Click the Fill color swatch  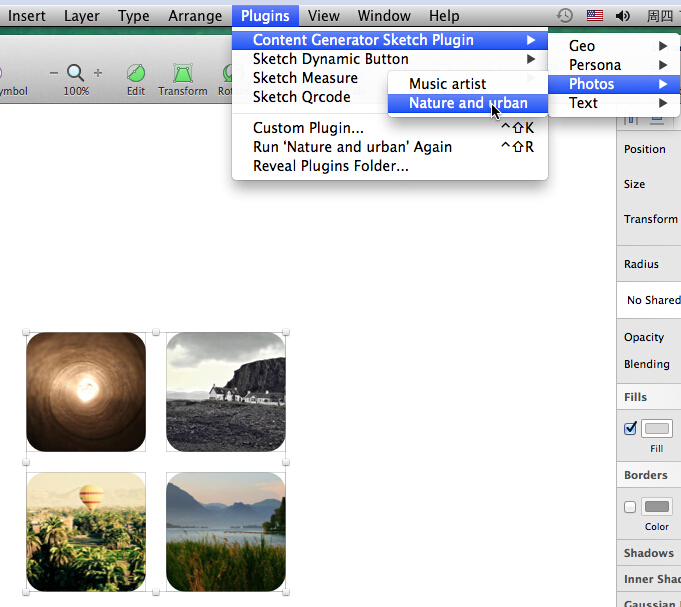[657, 429]
